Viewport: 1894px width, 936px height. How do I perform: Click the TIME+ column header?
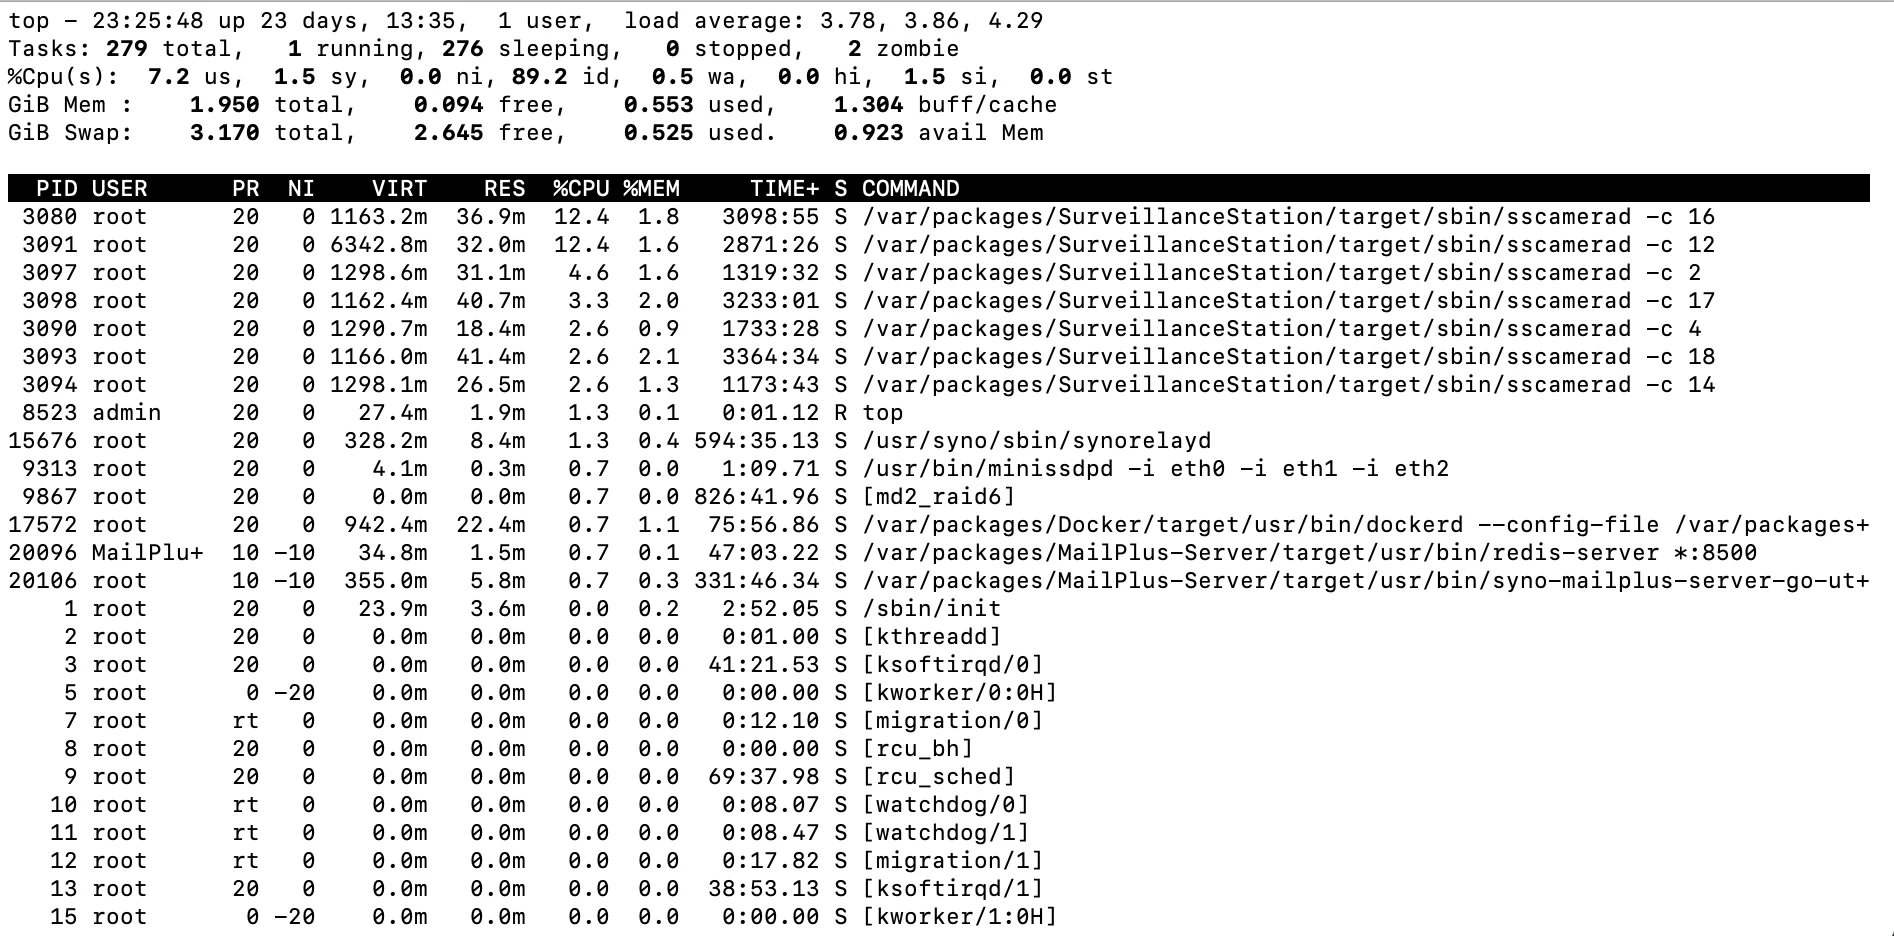coord(785,189)
